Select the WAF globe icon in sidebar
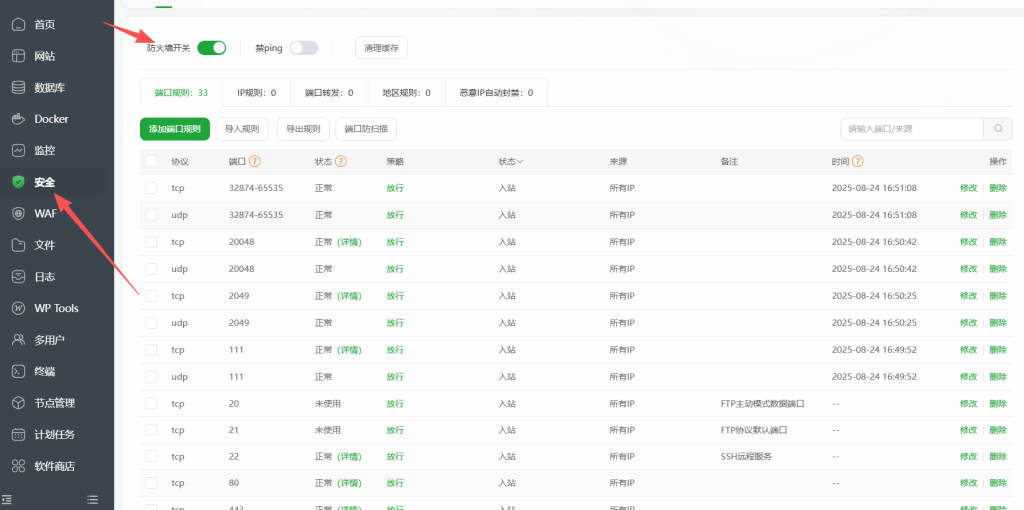Image resolution: width=1024 pixels, height=510 pixels. point(18,213)
